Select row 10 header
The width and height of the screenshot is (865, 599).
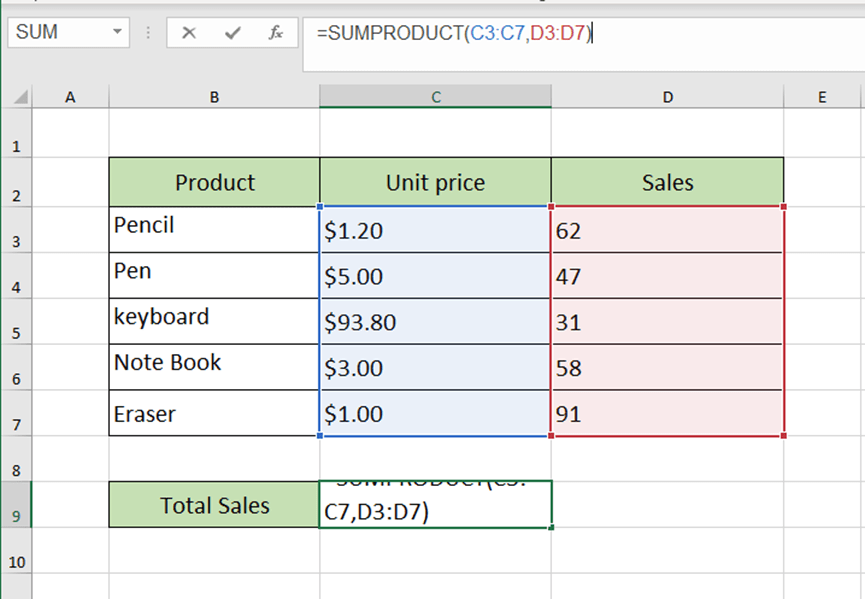click(x=16, y=550)
